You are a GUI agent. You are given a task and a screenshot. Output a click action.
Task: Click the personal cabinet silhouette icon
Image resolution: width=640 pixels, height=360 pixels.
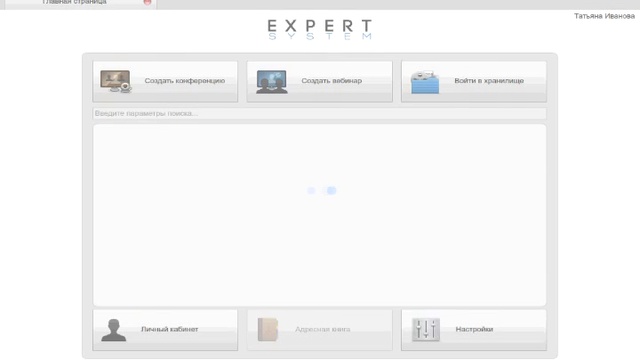(x=113, y=330)
